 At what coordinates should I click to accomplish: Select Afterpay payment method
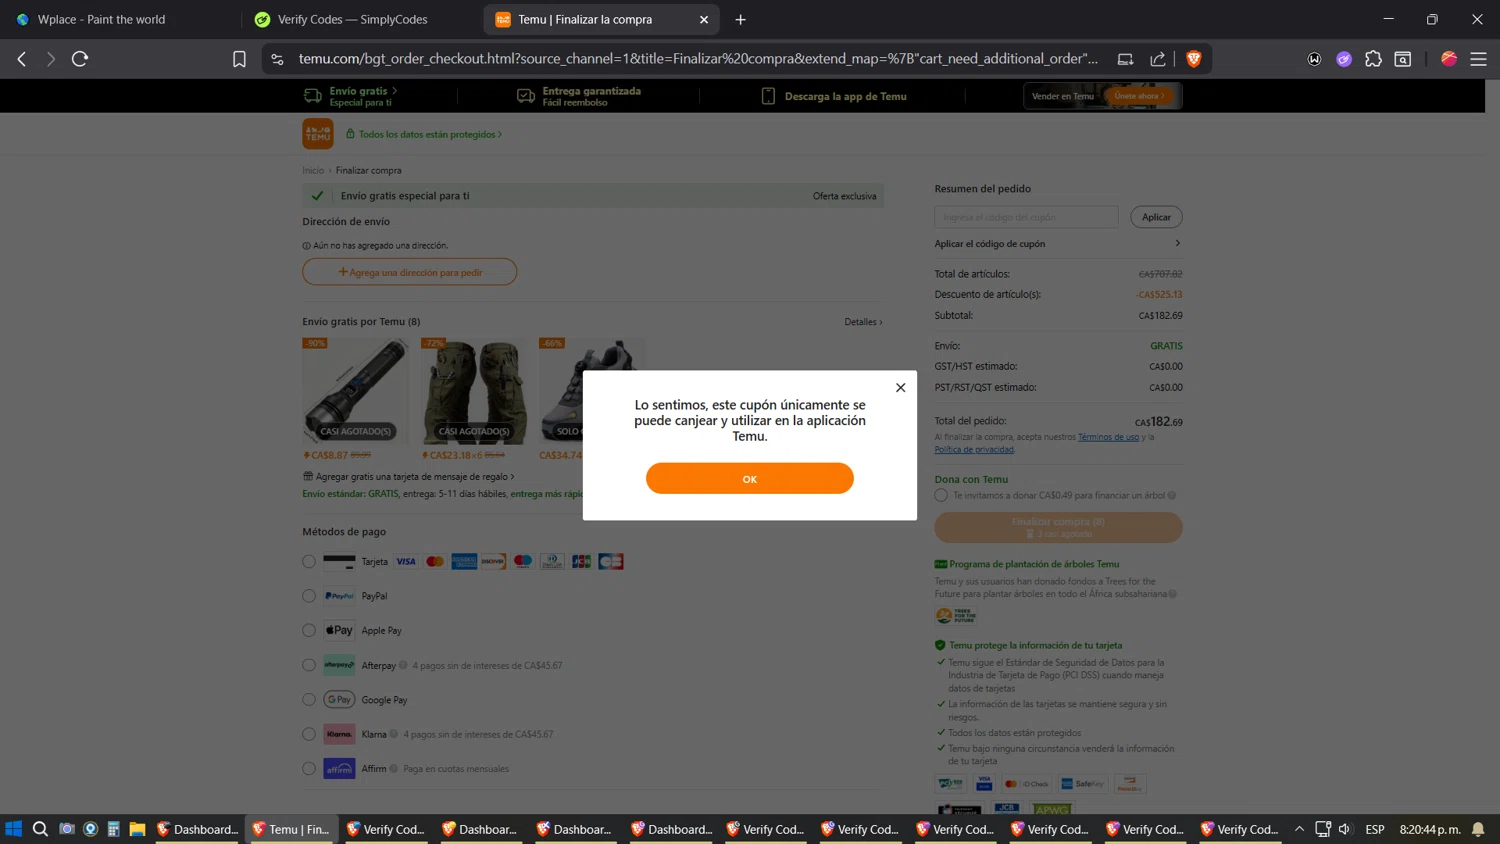[x=309, y=665]
